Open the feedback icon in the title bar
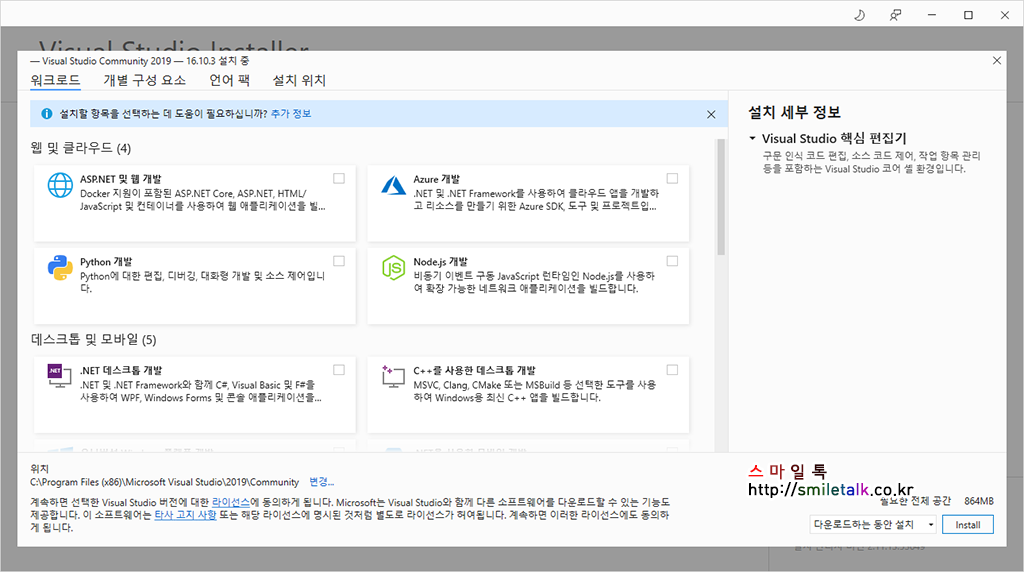This screenshot has width=1024, height=572. coord(895,15)
